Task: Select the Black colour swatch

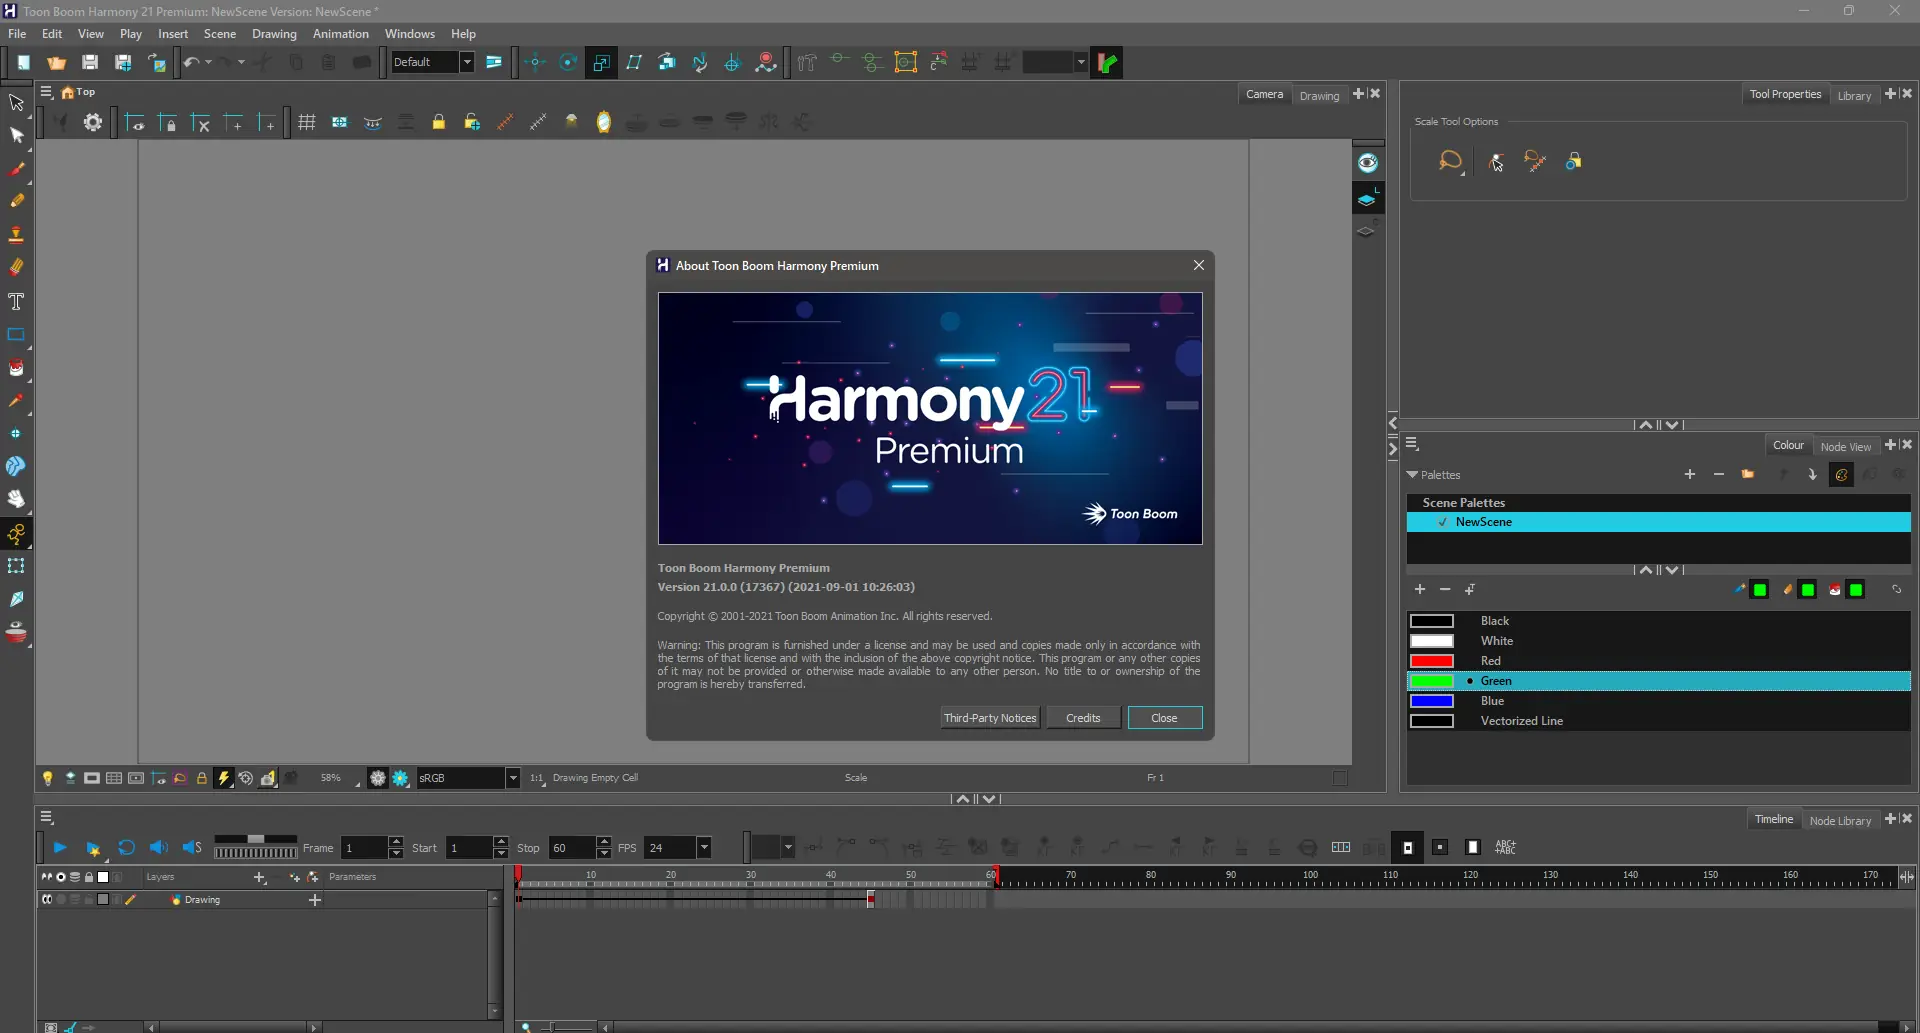Action: click(1431, 621)
